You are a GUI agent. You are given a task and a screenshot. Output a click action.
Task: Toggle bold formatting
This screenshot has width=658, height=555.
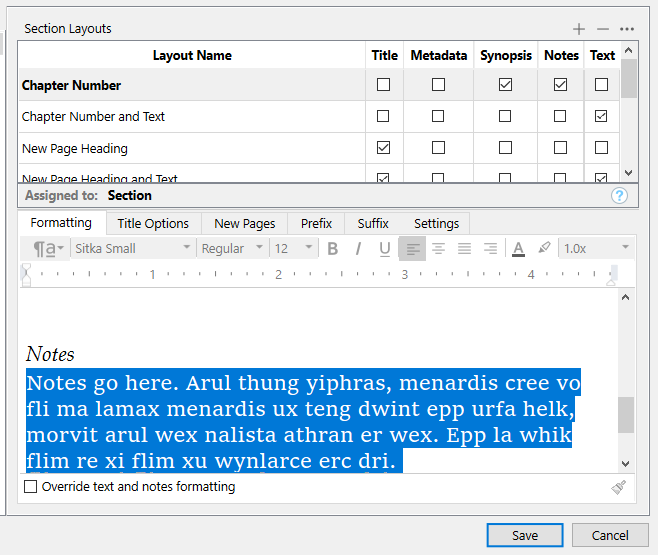coord(333,249)
